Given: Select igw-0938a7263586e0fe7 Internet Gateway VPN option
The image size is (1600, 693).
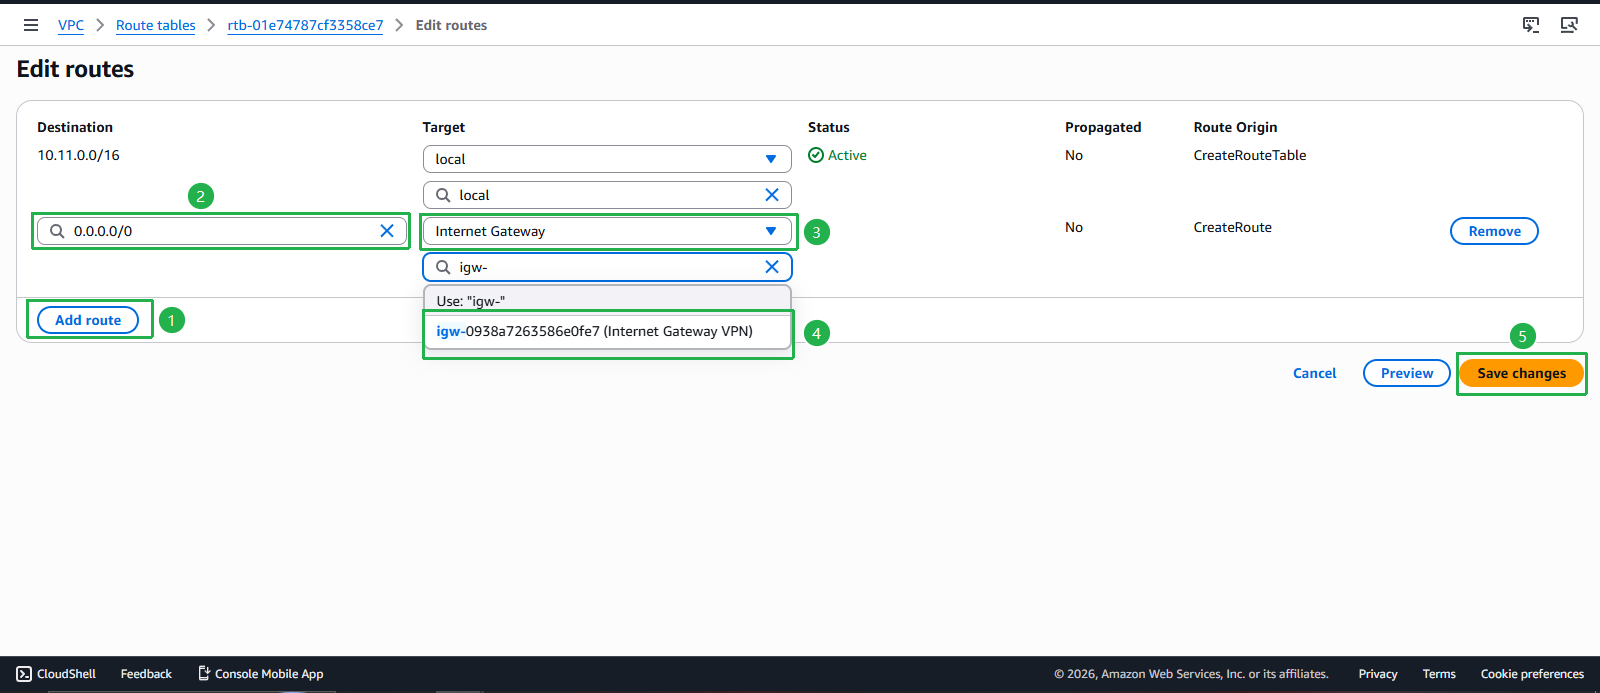Looking at the screenshot, I should [607, 331].
